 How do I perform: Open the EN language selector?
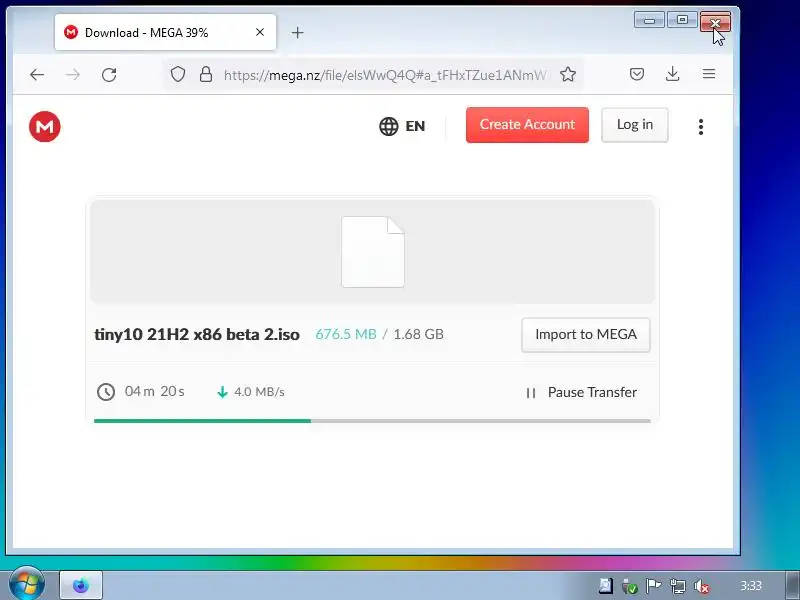(402, 126)
